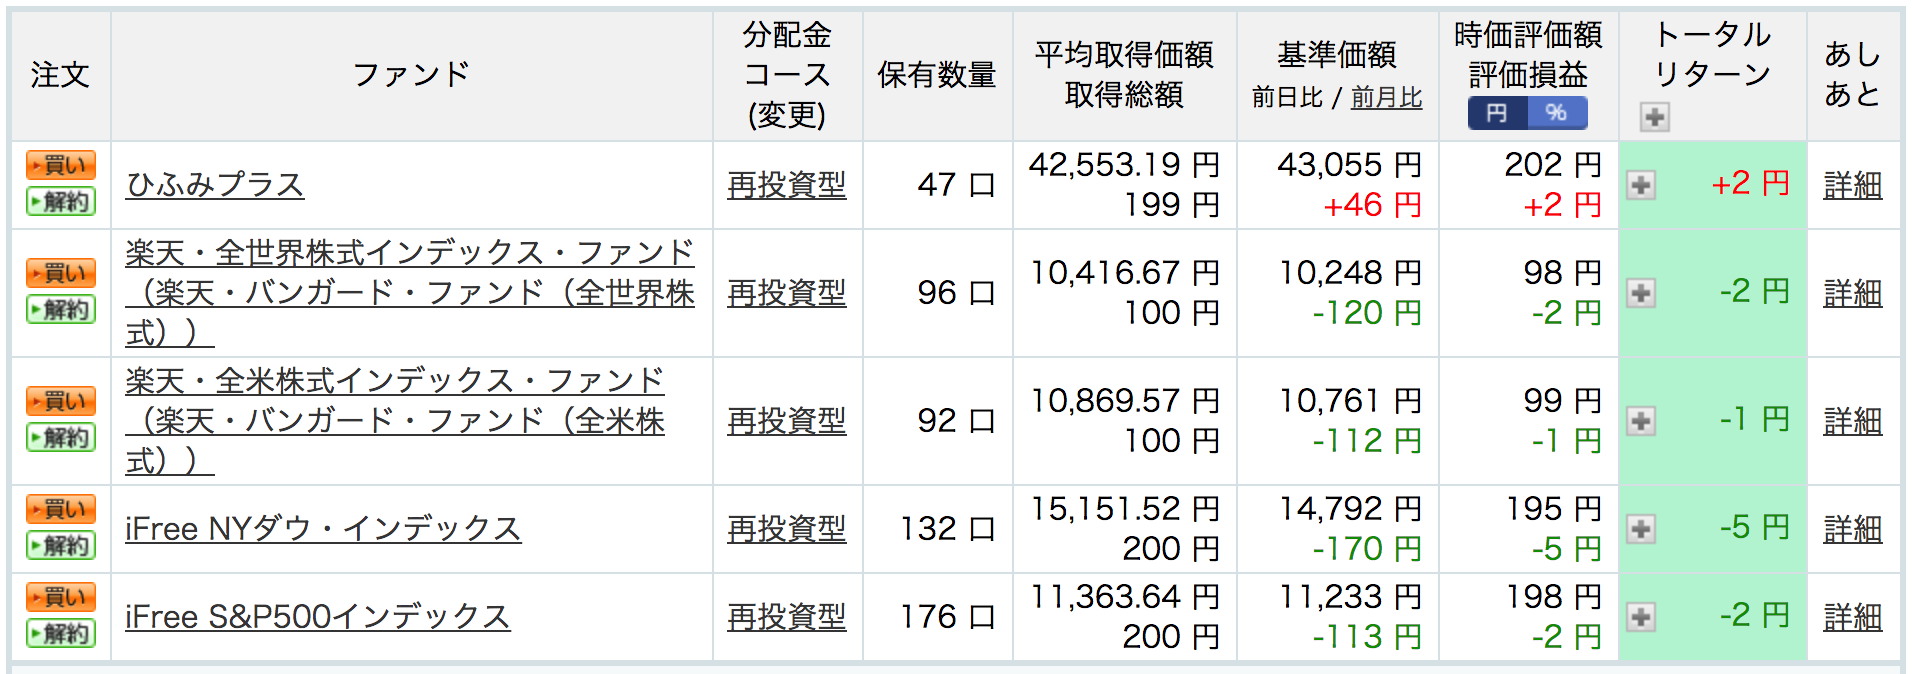
Task: Click 解約 button for 楽天・全世界株式インデックス・ファンド
Action: (61, 309)
